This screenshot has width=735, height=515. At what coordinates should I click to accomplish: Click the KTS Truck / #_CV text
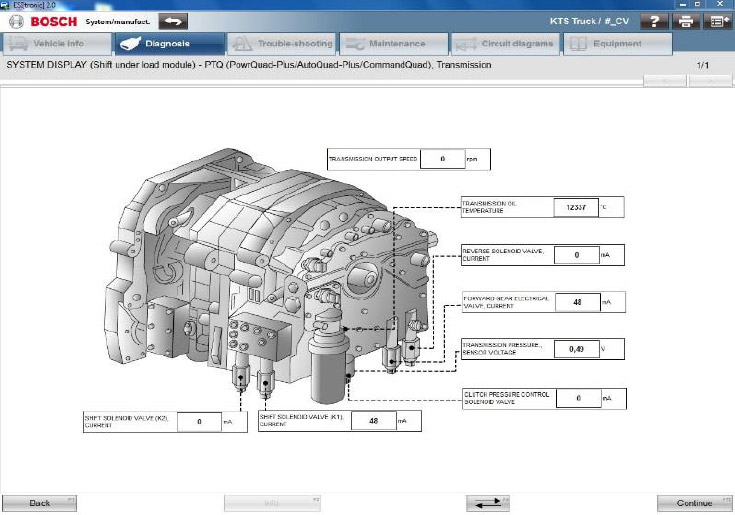589,22
